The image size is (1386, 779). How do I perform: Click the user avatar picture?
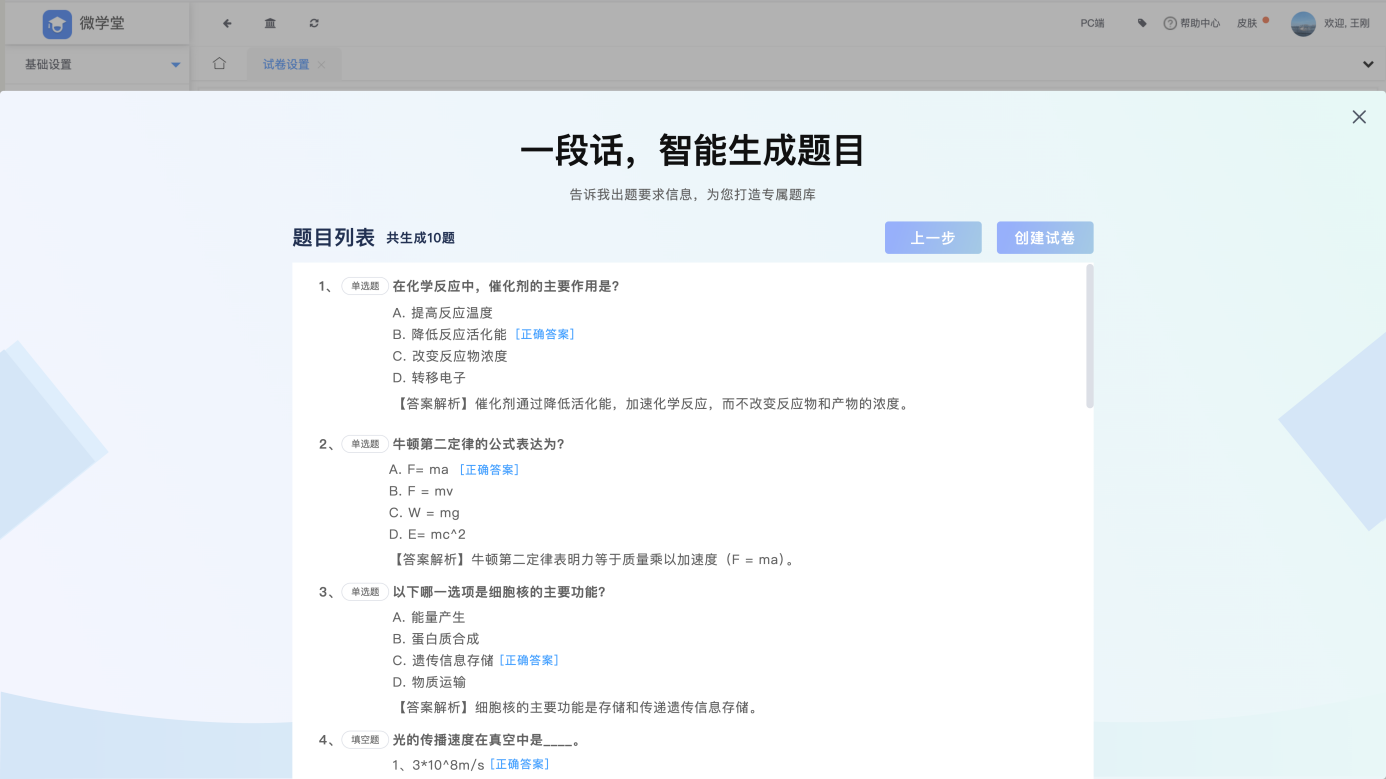point(1303,23)
